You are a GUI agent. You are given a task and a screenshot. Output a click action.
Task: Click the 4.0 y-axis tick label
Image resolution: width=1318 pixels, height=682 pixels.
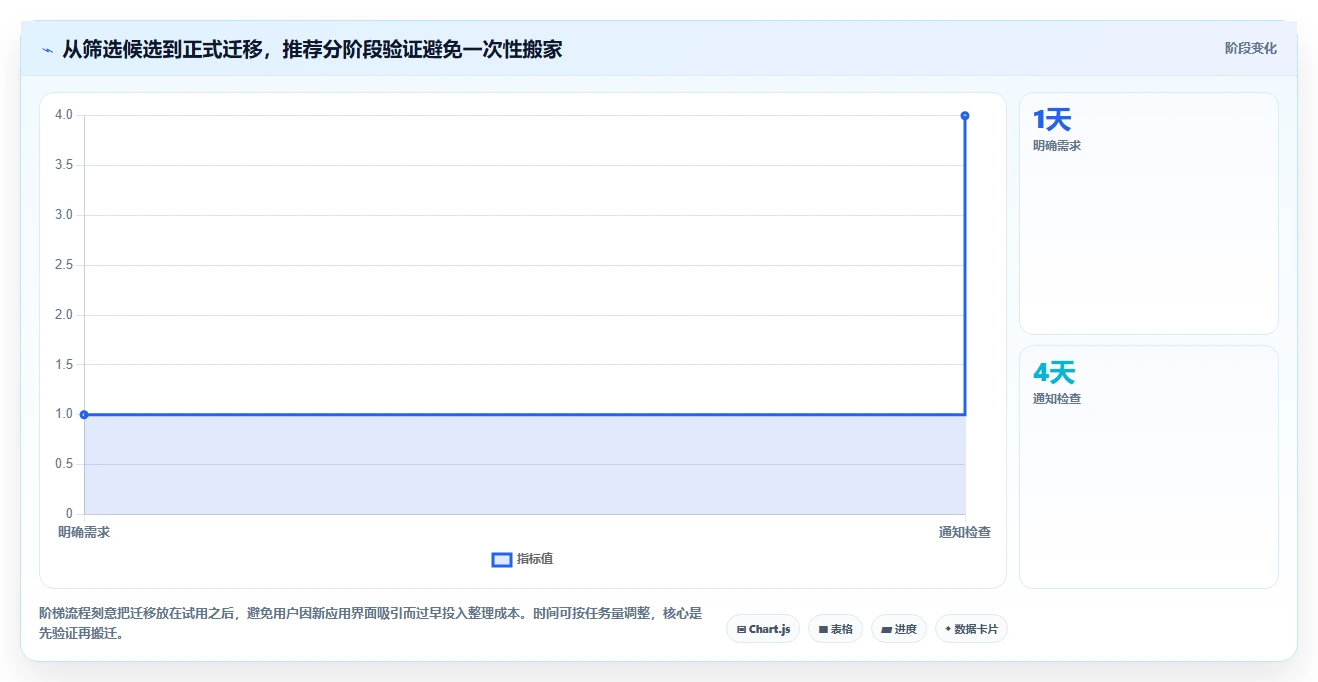coord(64,115)
